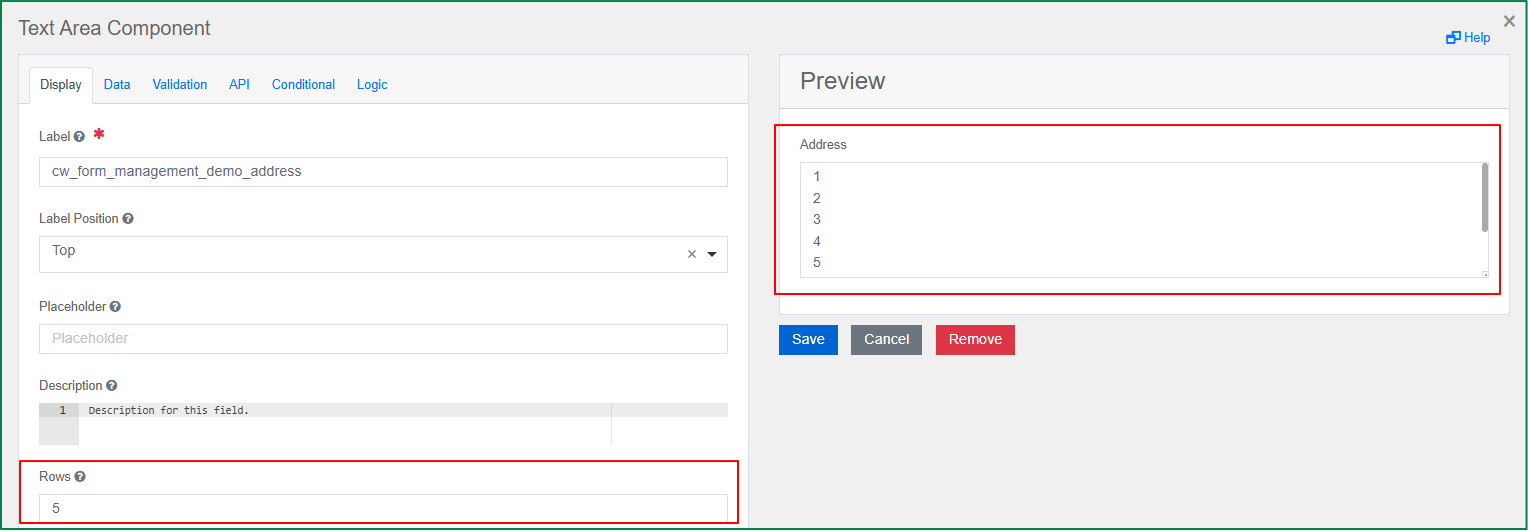This screenshot has height=531, width=1528.
Task: Click the Placeholder help tooltip icon
Action: 116,307
